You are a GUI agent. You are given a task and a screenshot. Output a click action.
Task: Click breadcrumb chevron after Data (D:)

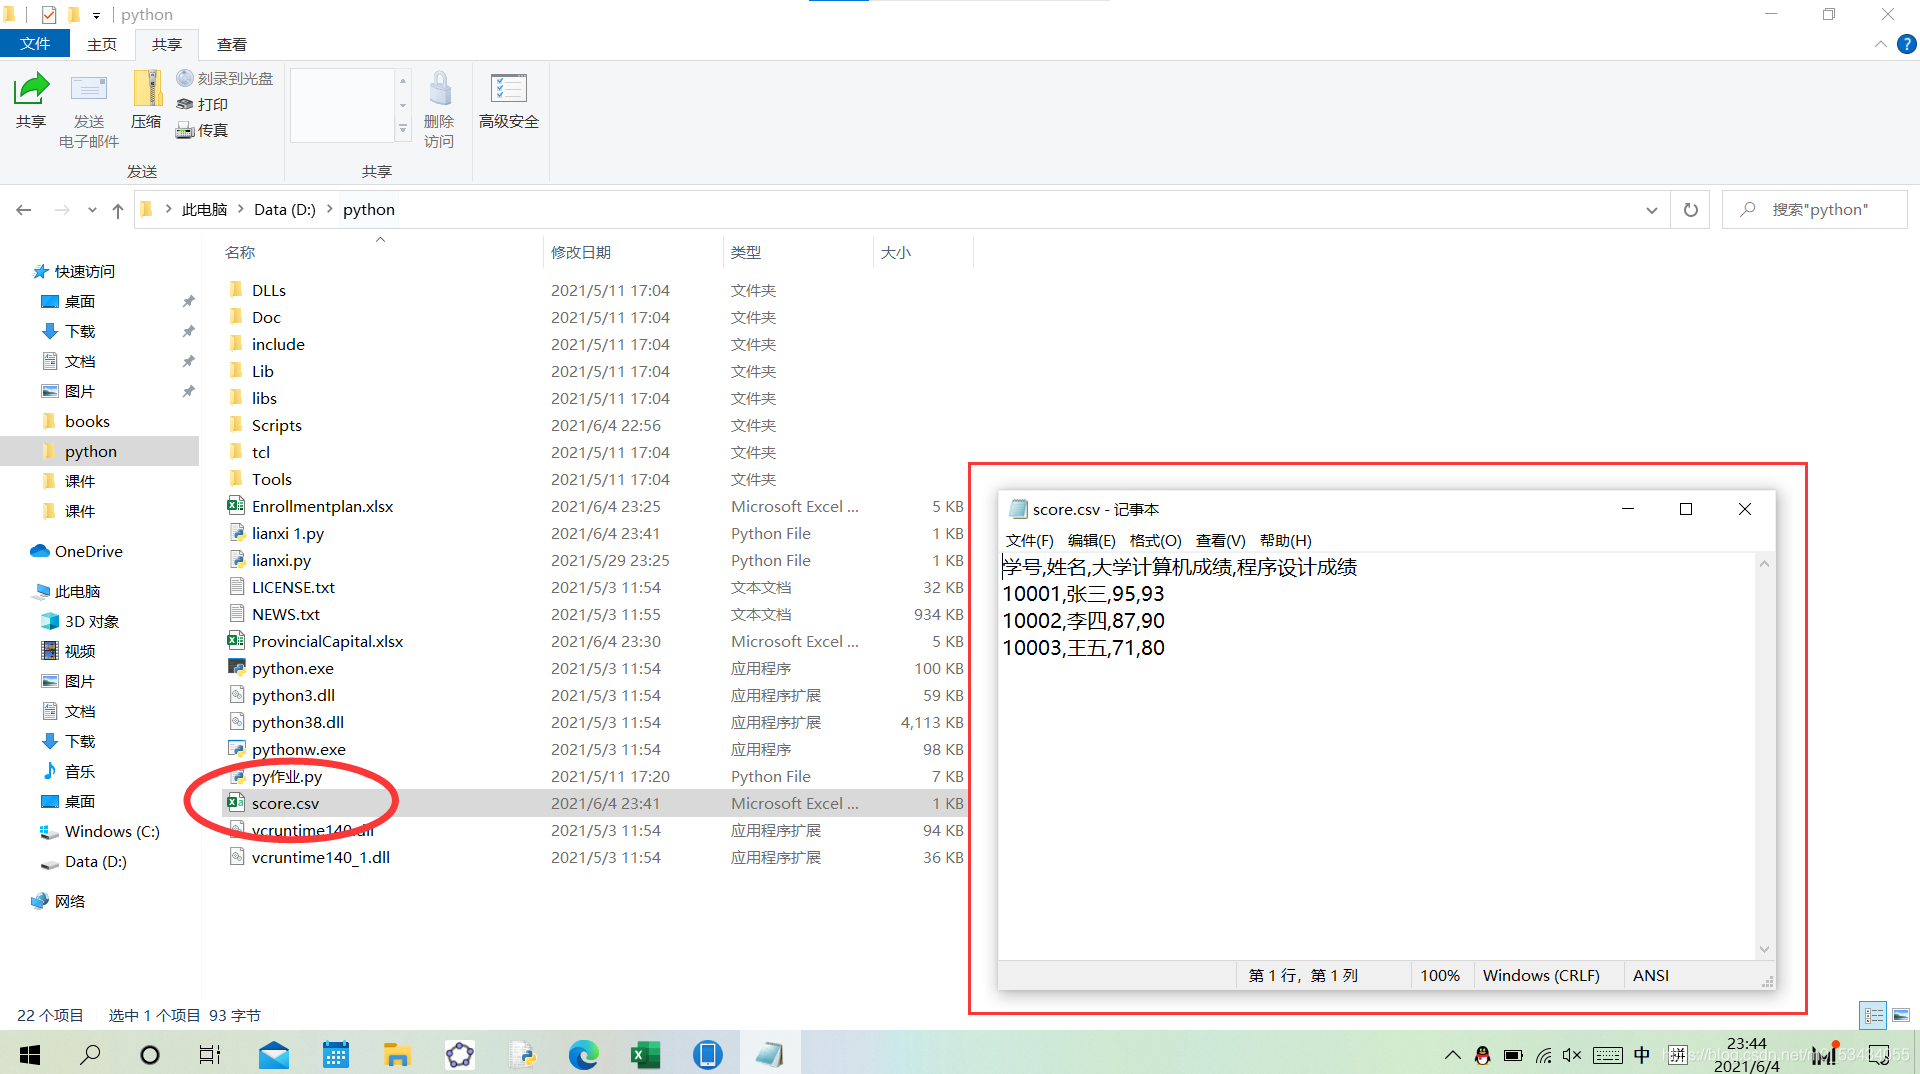329,209
